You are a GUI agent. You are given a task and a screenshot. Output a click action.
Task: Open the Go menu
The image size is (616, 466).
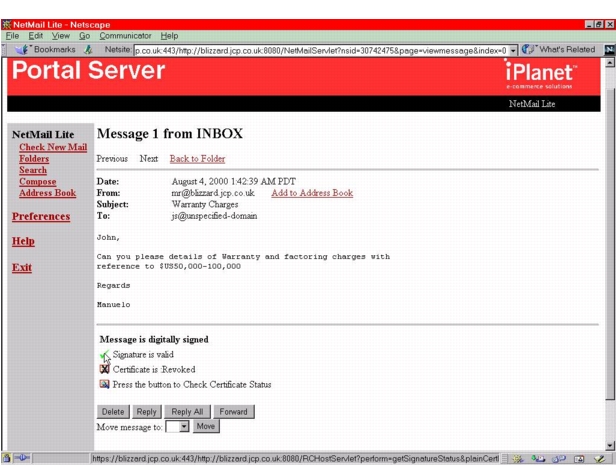[84, 36]
